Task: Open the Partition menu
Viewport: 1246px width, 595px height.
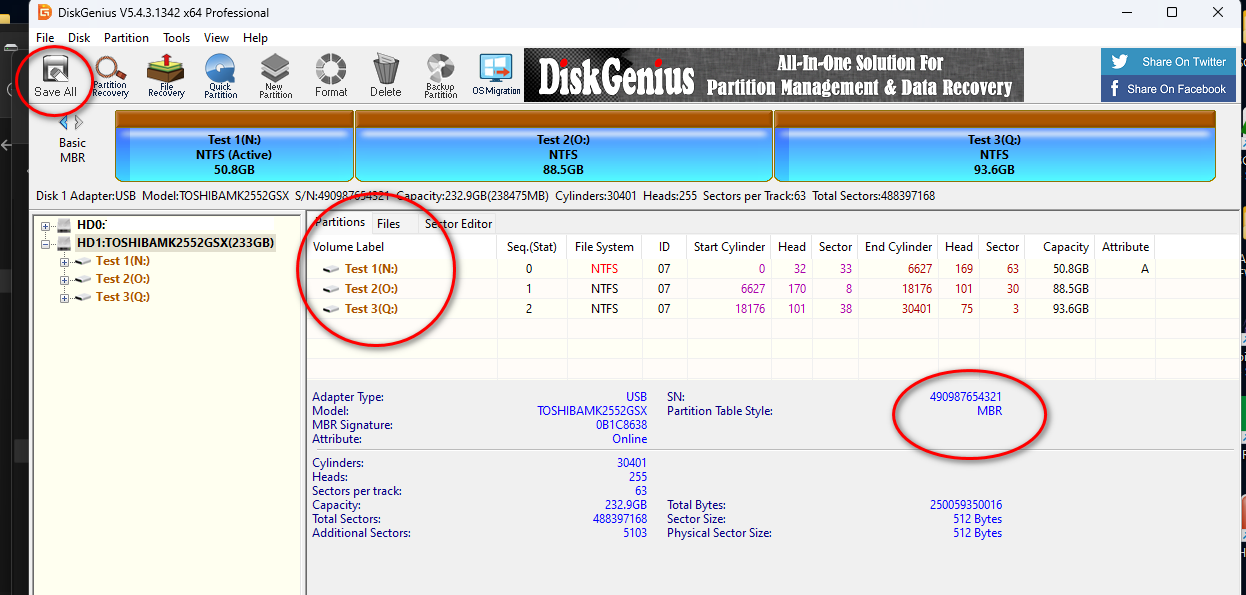Action: [x=127, y=38]
